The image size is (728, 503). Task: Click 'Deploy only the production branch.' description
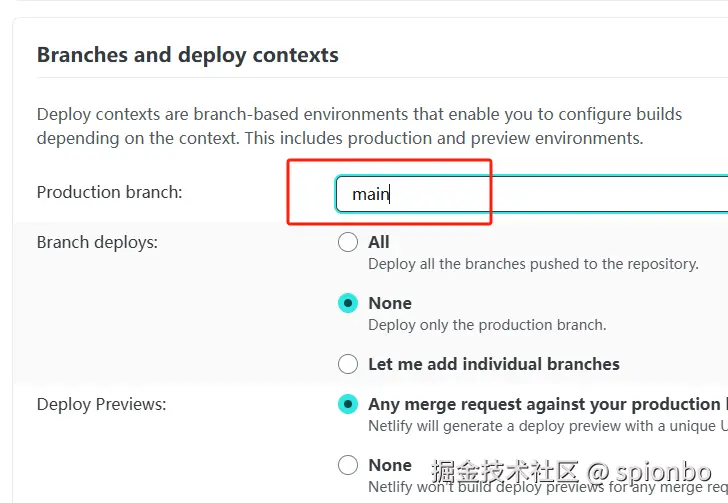488,325
